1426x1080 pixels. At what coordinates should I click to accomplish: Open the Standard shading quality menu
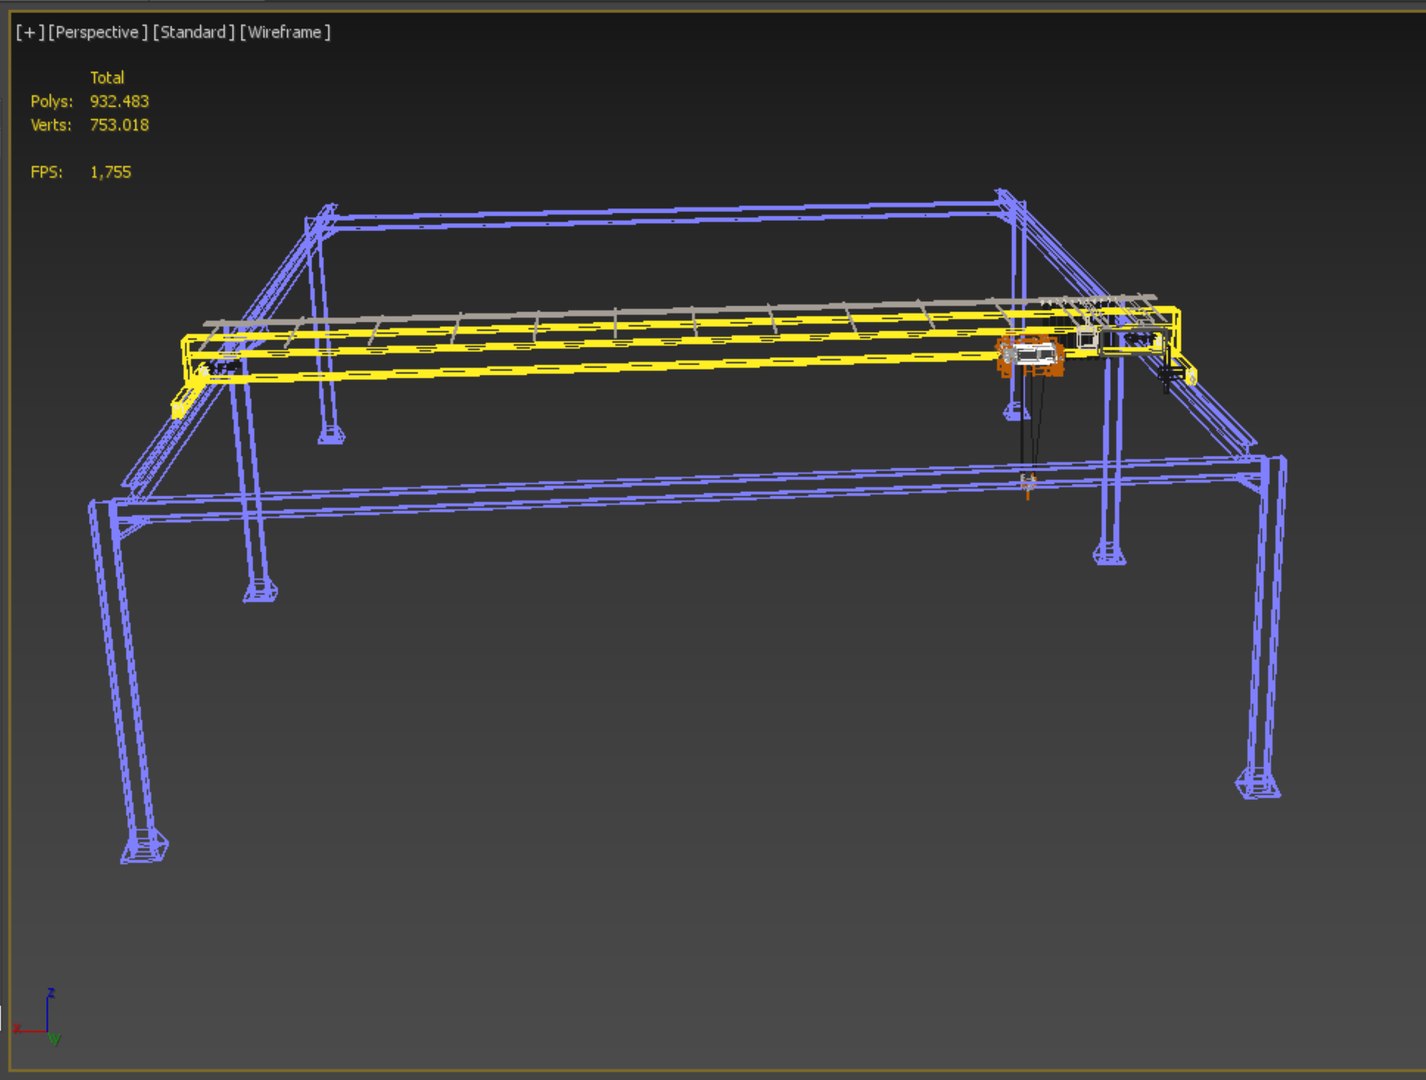coord(194,32)
